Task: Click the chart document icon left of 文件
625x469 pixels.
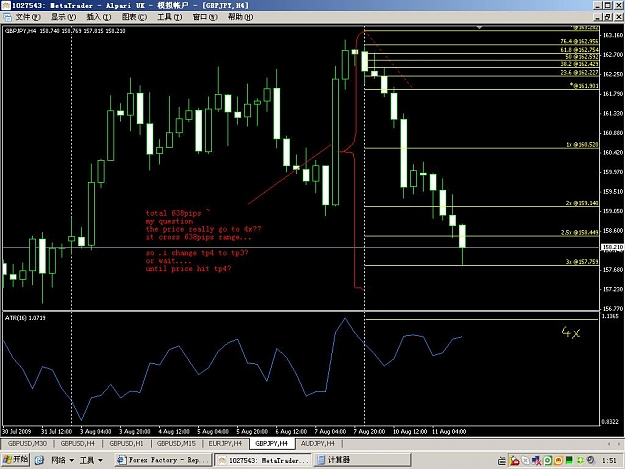Action: click(x=7, y=17)
